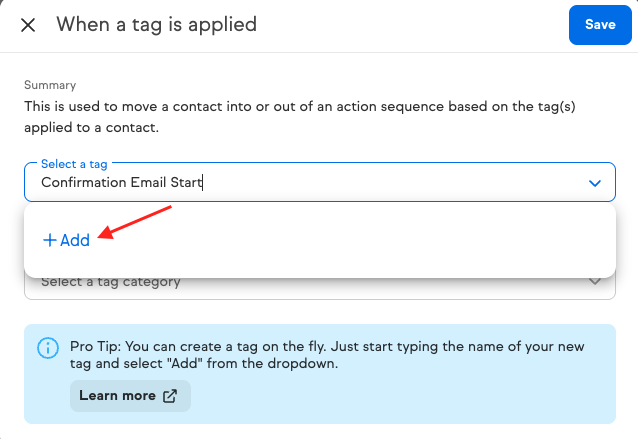Expand the tag category chevron arrow
Image resolution: width=638 pixels, height=439 pixels.
595,282
